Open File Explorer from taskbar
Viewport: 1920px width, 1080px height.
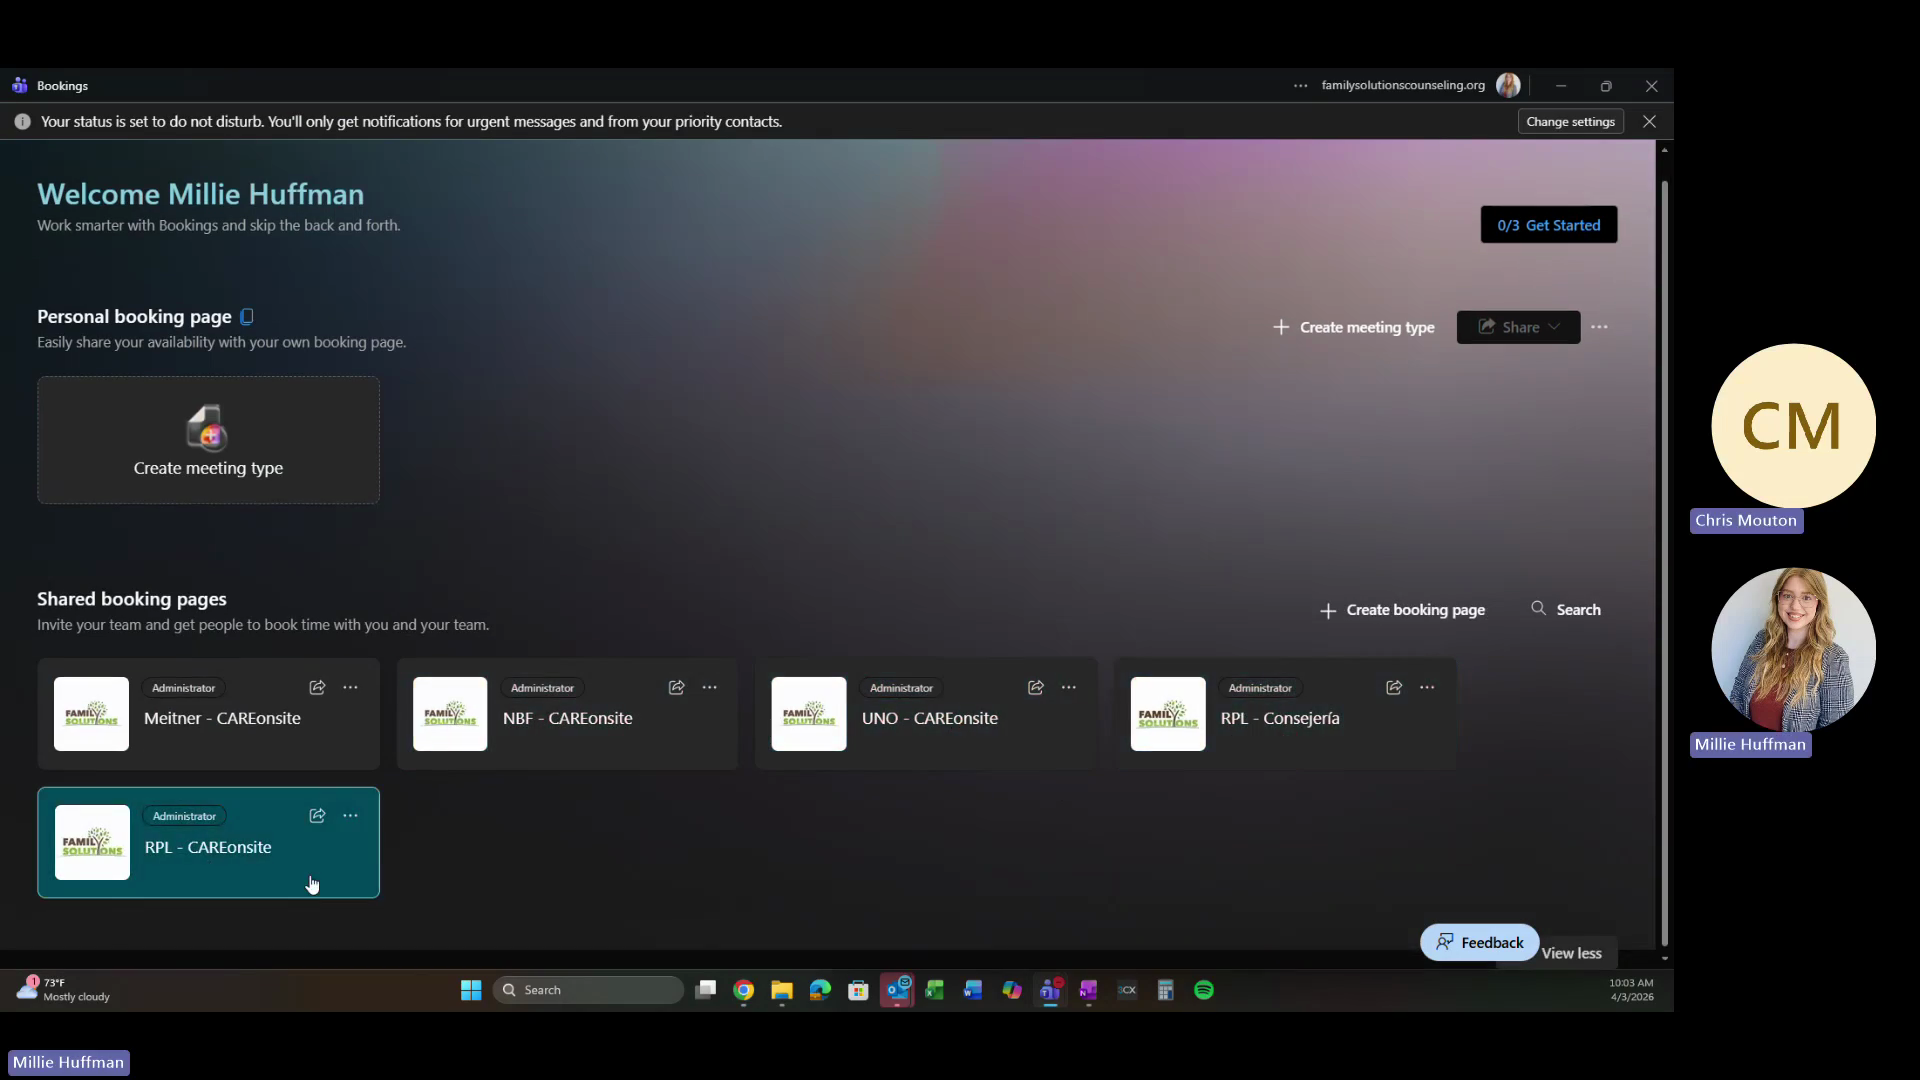782,990
